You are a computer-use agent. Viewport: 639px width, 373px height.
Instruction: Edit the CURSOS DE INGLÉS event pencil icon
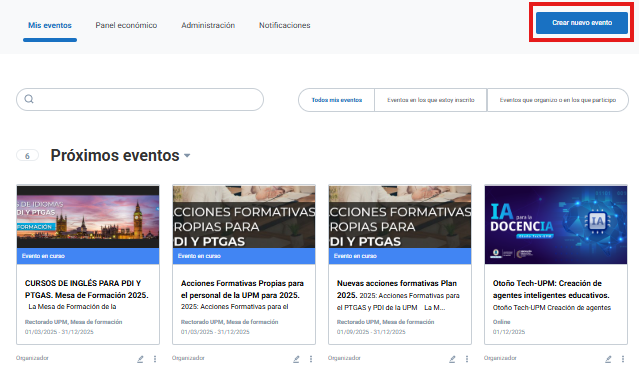[x=140, y=359]
